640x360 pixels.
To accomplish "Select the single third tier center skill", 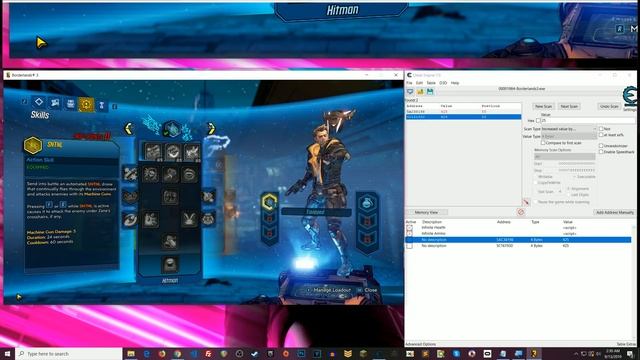I will point(170,197).
